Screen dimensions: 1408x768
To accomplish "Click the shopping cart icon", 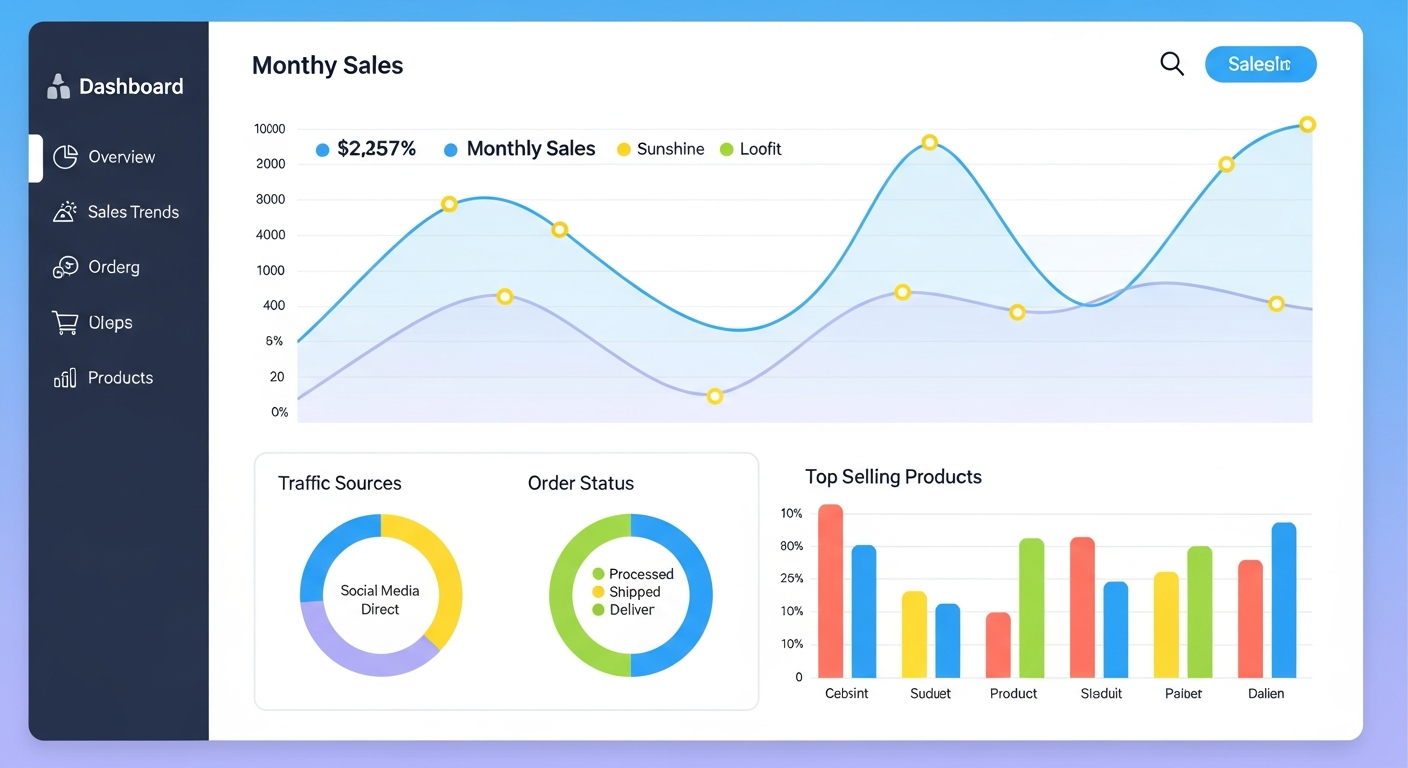I will click(65, 322).
